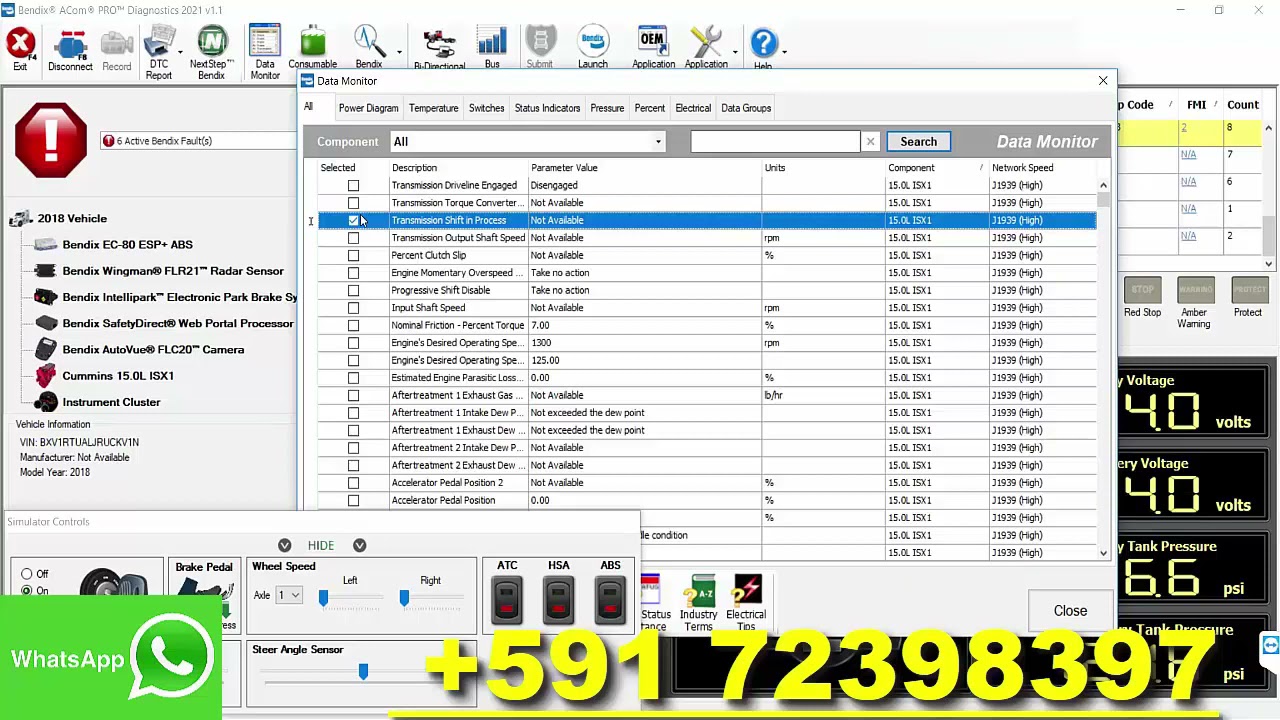Click the Record toolbar icon
Screen dimensions: 1280x720
[116, 50]
